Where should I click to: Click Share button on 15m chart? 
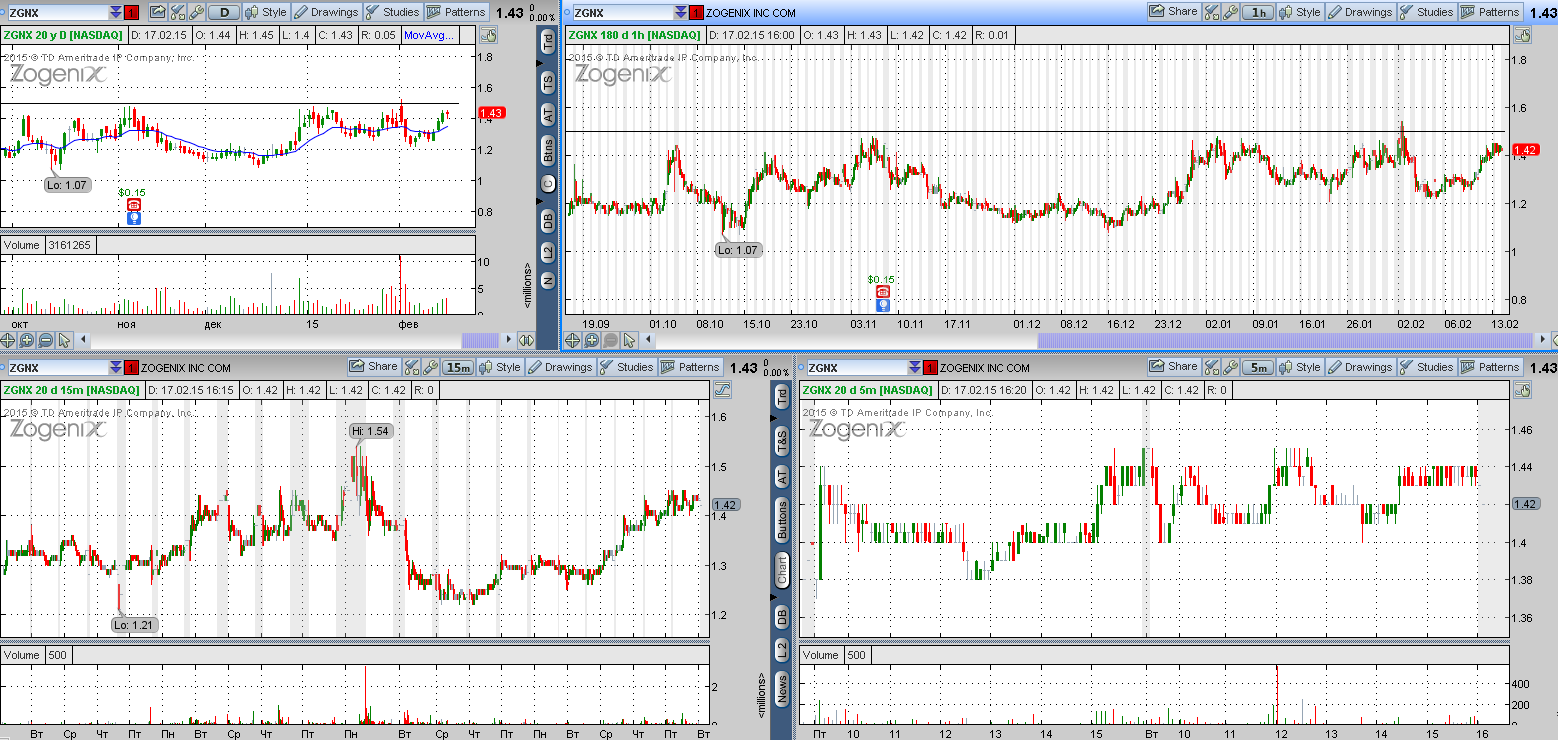pos(373,367)
